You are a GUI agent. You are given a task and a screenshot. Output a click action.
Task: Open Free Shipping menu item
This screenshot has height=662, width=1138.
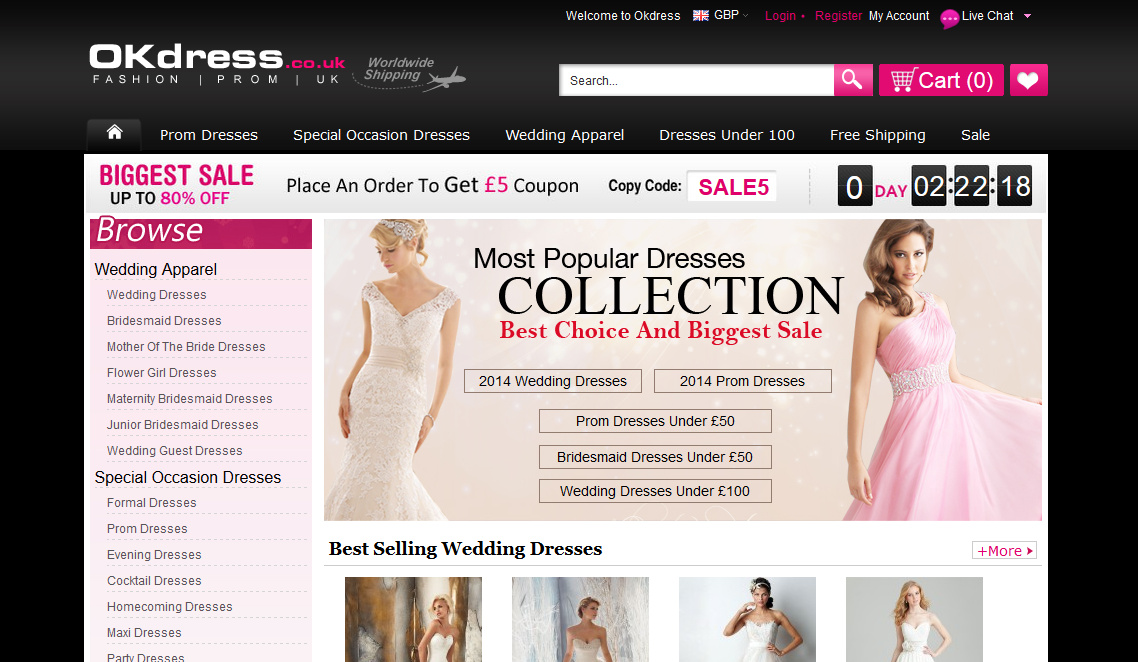[x=877, y=135]
